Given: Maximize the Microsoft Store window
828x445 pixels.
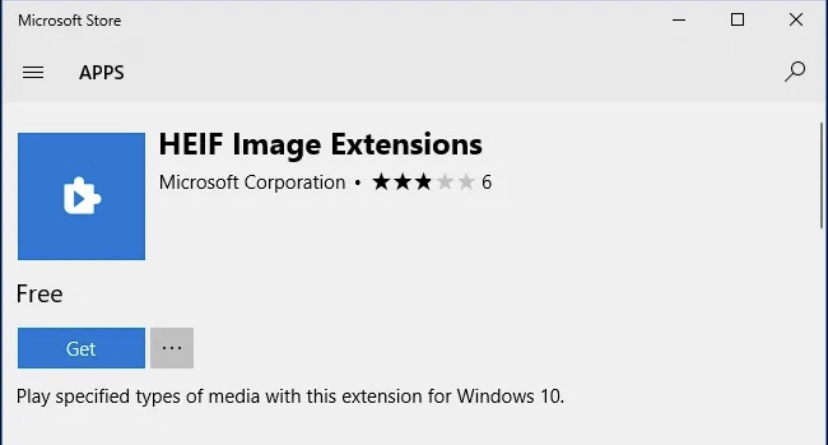Looking at the screenshot, I should [738, 20].
